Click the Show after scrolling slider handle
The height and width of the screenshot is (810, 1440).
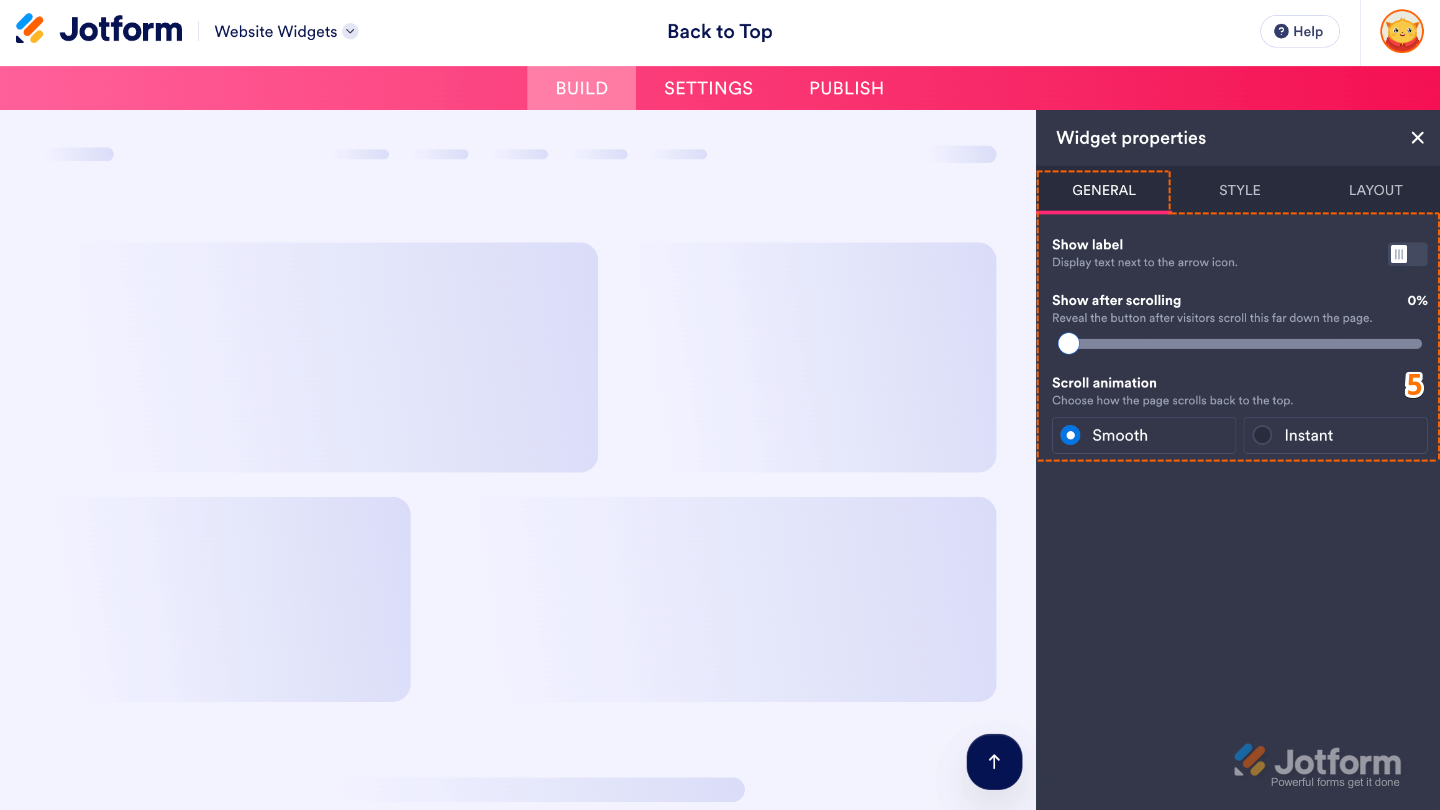point(1069,344)
